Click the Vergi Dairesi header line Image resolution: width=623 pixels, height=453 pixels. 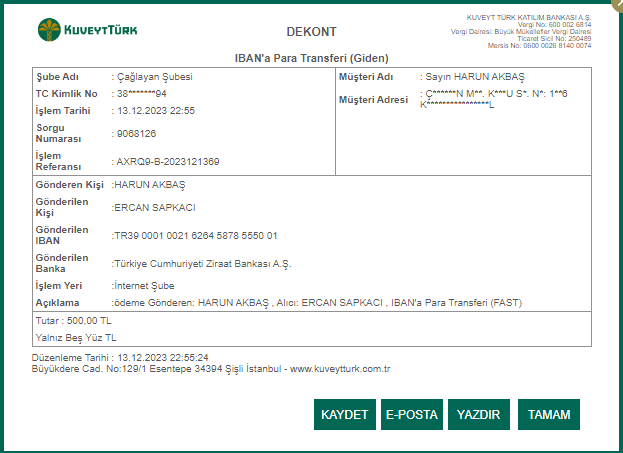click(521, 31)
